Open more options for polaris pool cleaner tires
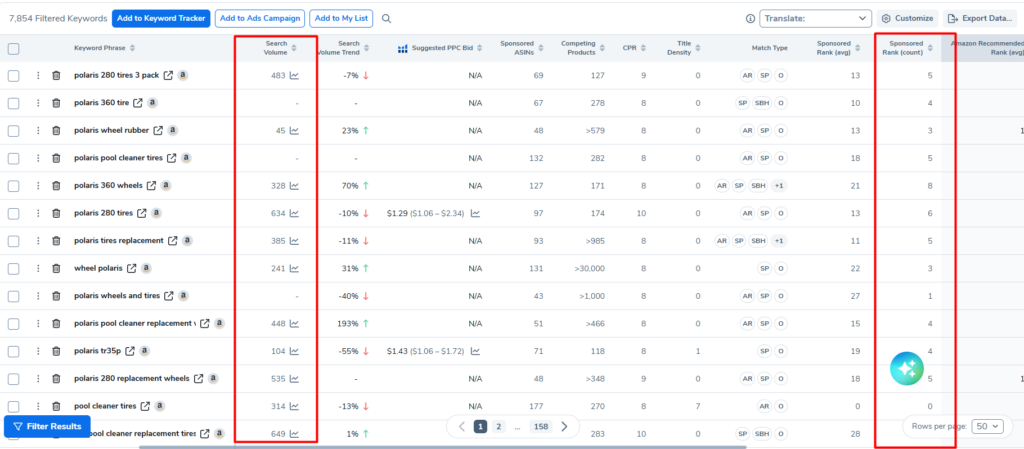The height and width of the screenshot is (449, 1024). [38, 158]
